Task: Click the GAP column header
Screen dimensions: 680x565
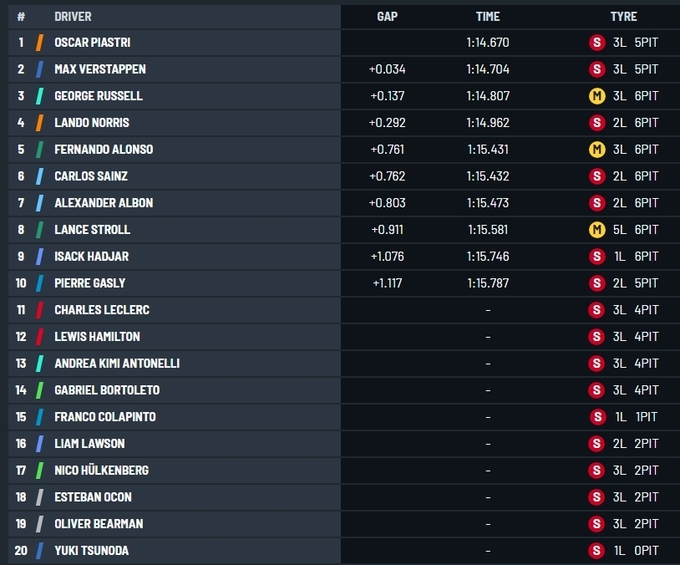Action: point(387,16)
